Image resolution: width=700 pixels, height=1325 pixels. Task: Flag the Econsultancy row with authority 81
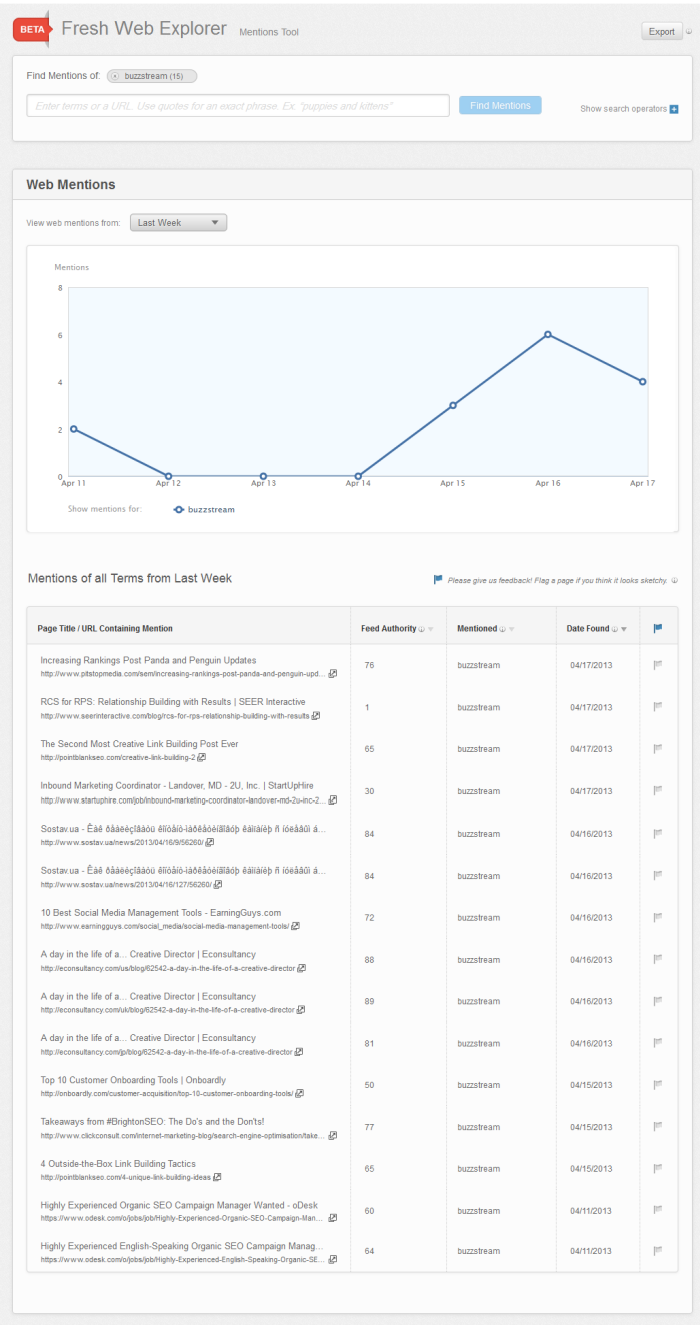(x=658, y=1043)
